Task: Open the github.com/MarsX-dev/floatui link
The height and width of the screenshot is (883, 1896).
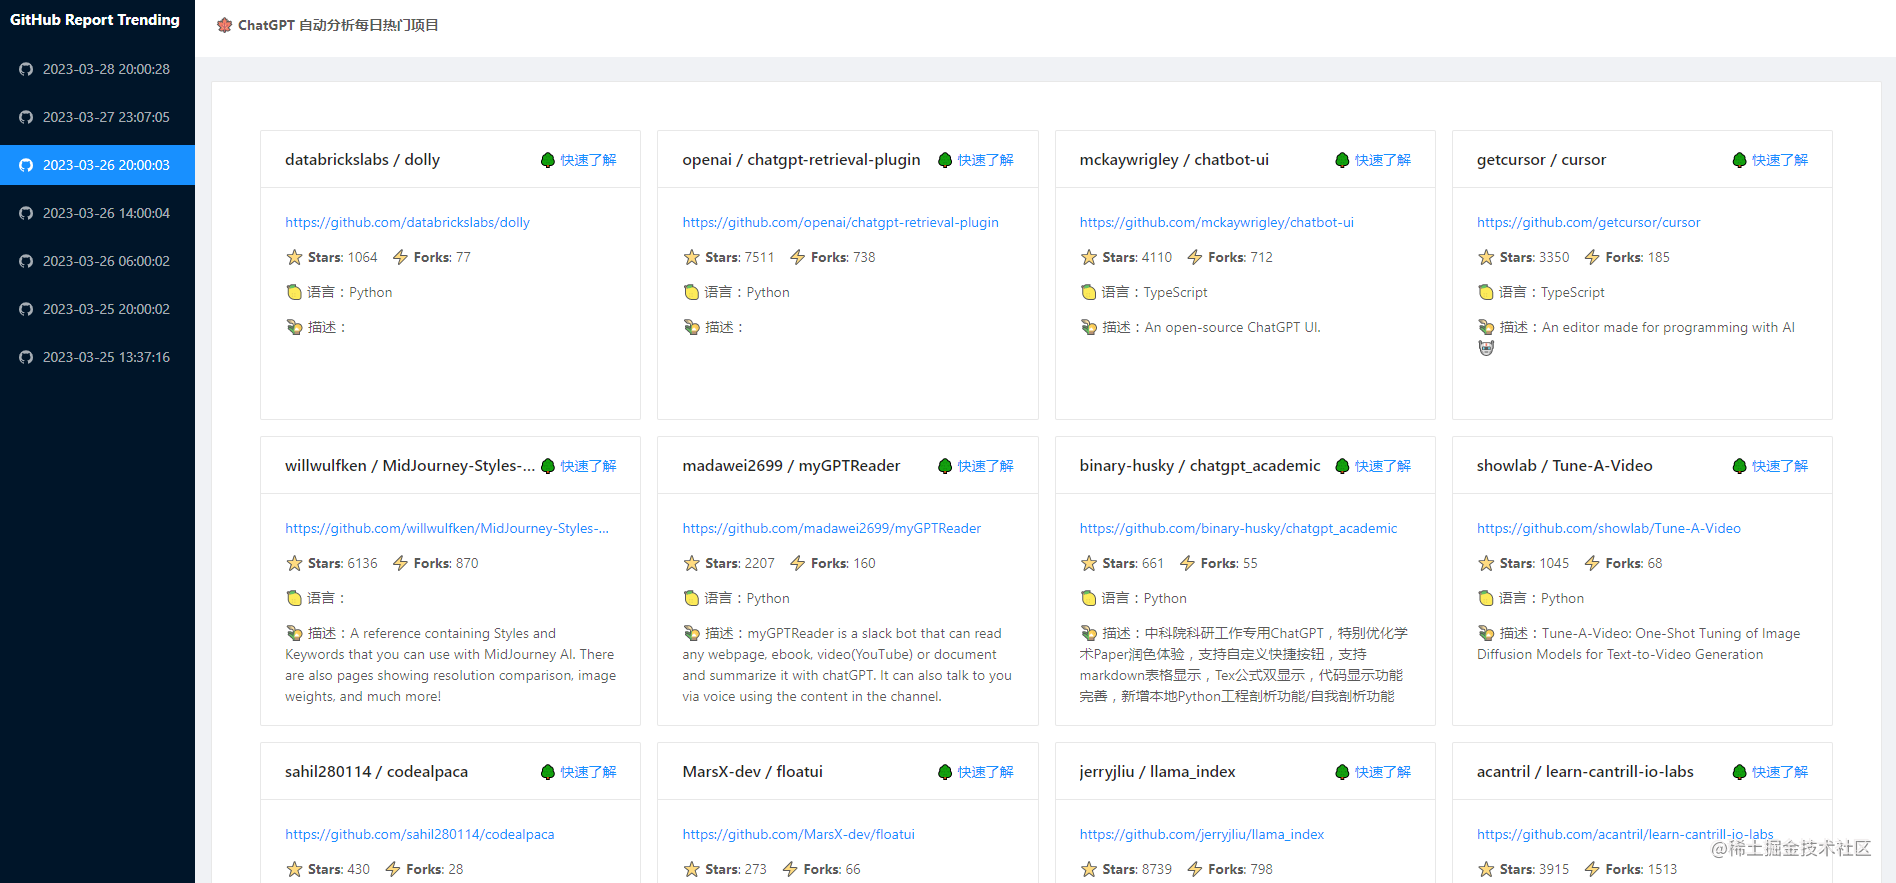Action: tap(798, 834)
